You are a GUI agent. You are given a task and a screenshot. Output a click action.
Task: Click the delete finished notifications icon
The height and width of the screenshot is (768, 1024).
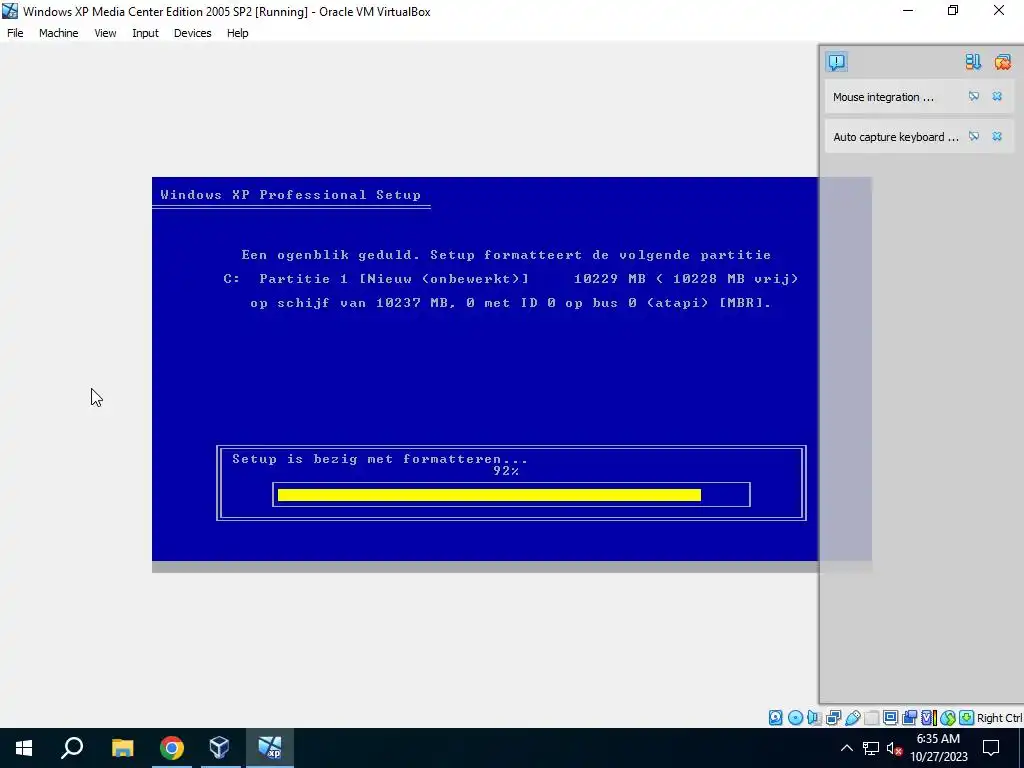coord(1002,62)
